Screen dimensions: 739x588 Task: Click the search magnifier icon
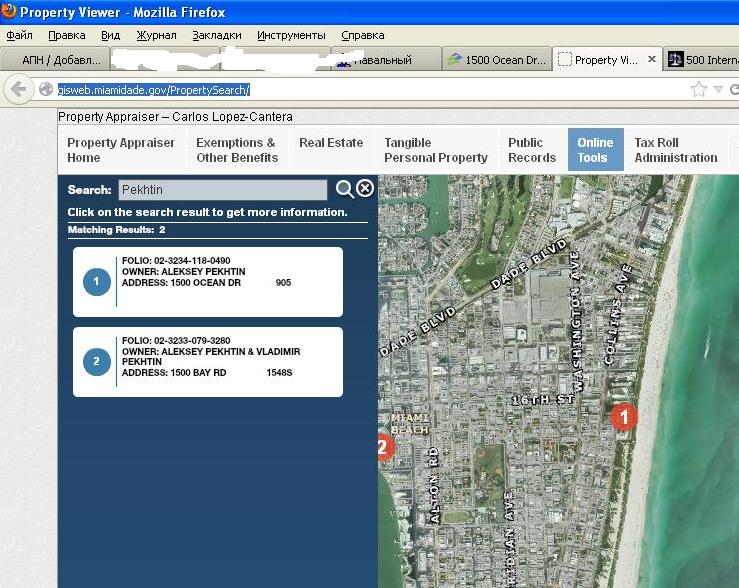(344, 189)
